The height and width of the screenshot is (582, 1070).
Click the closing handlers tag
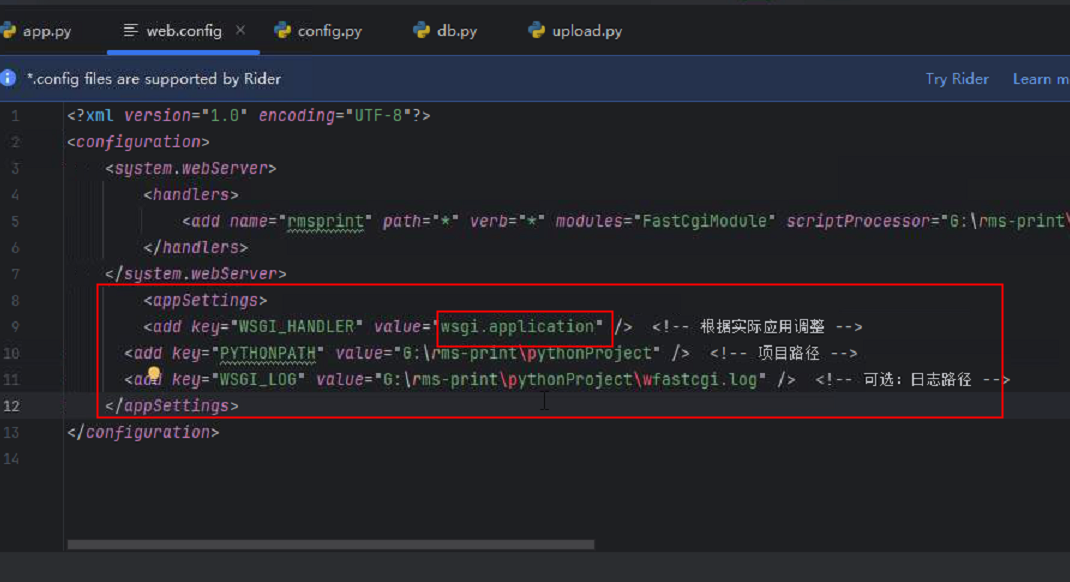[196, 248]
